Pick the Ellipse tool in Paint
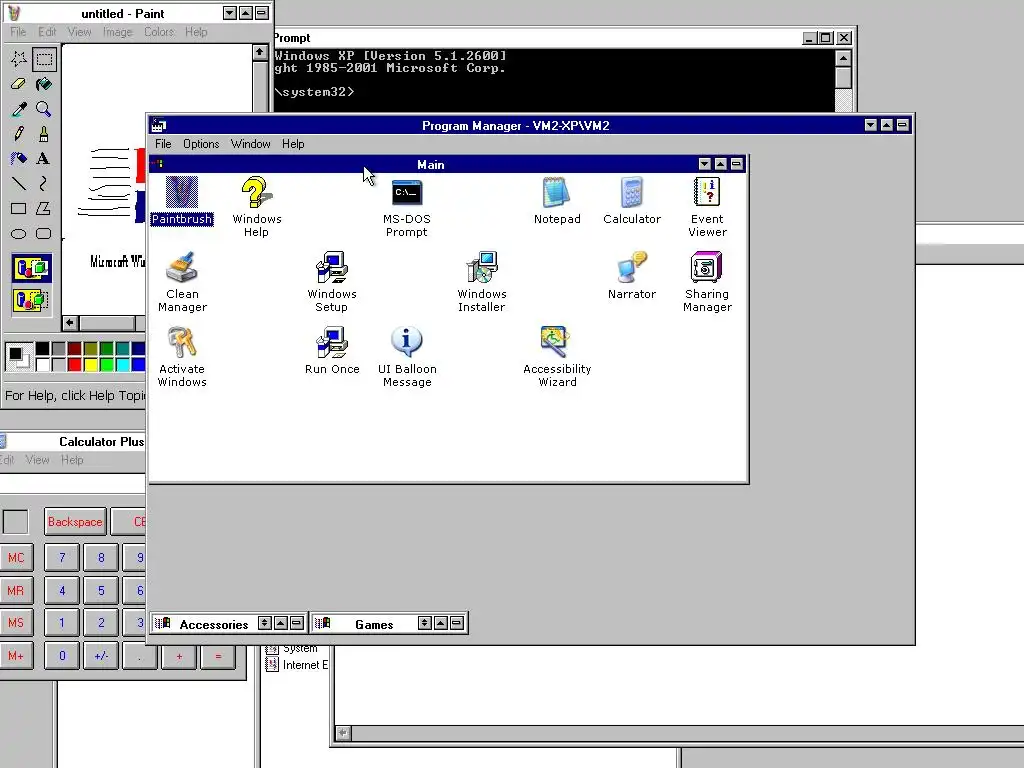This screenshot has width=1024, height=768. (x=18, y=233)
